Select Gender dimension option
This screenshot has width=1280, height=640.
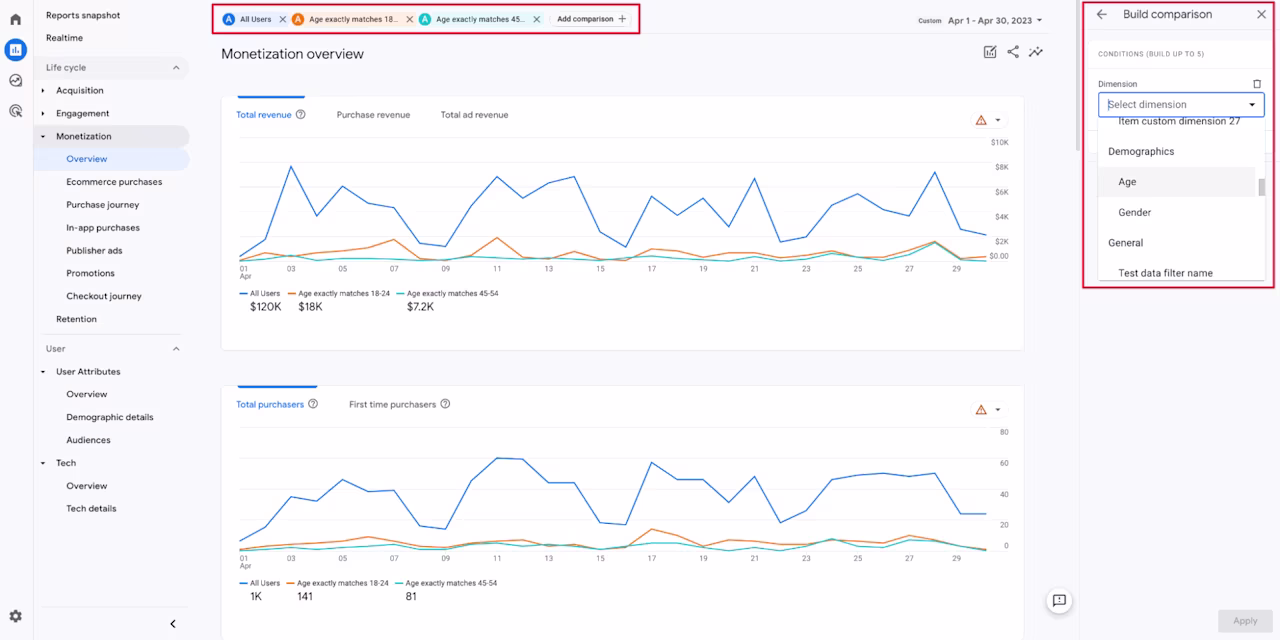1134,212
